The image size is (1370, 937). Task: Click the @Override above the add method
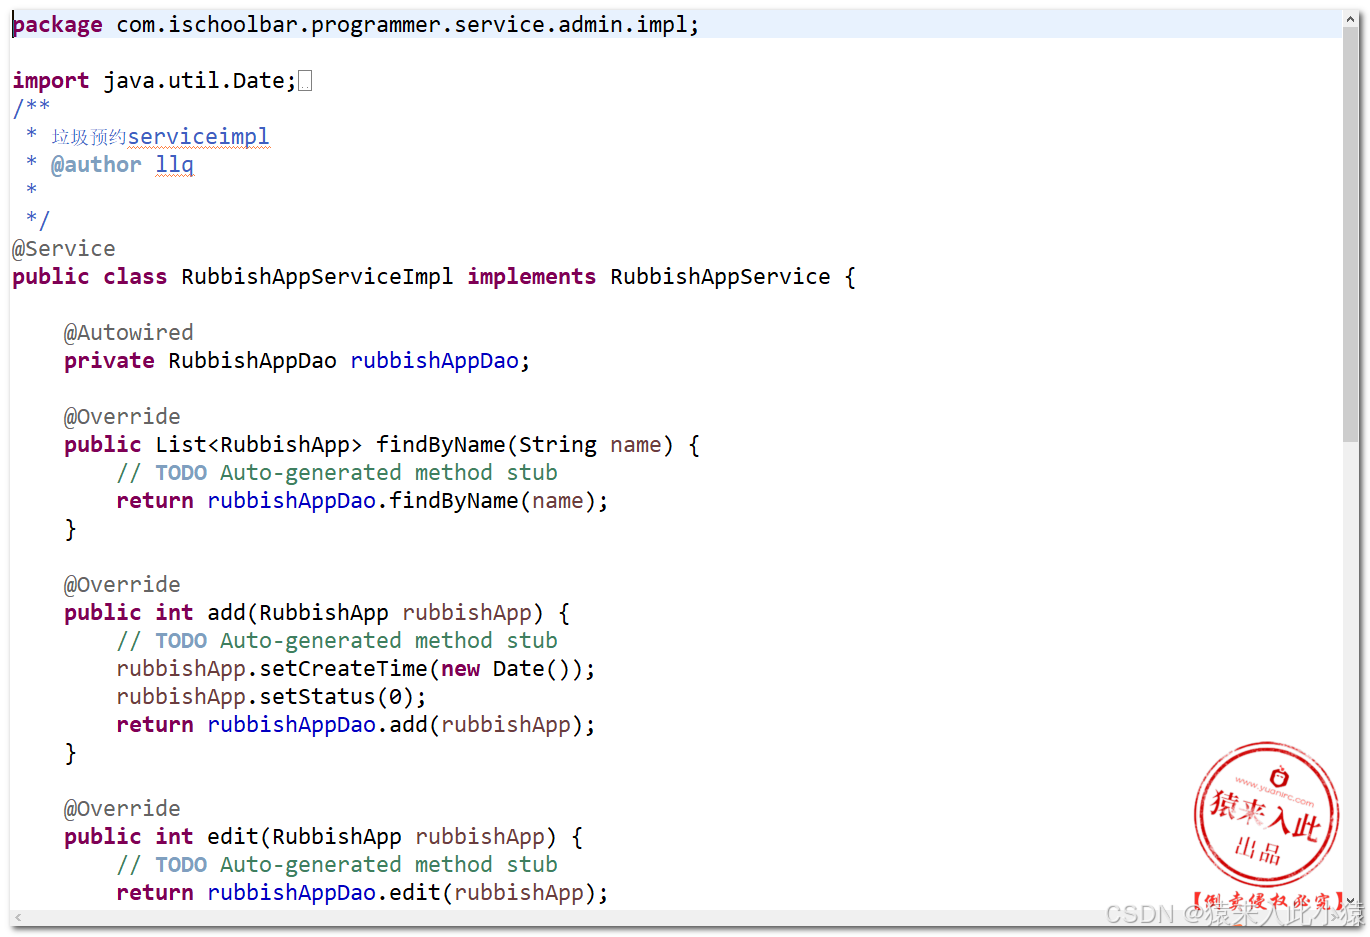[122, 585]
